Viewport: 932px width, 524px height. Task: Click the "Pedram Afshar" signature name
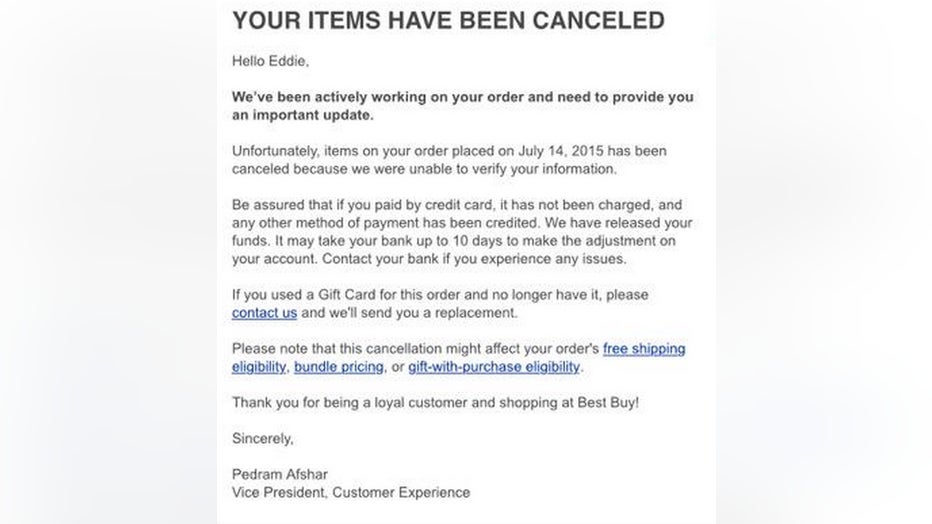[279, 475]
